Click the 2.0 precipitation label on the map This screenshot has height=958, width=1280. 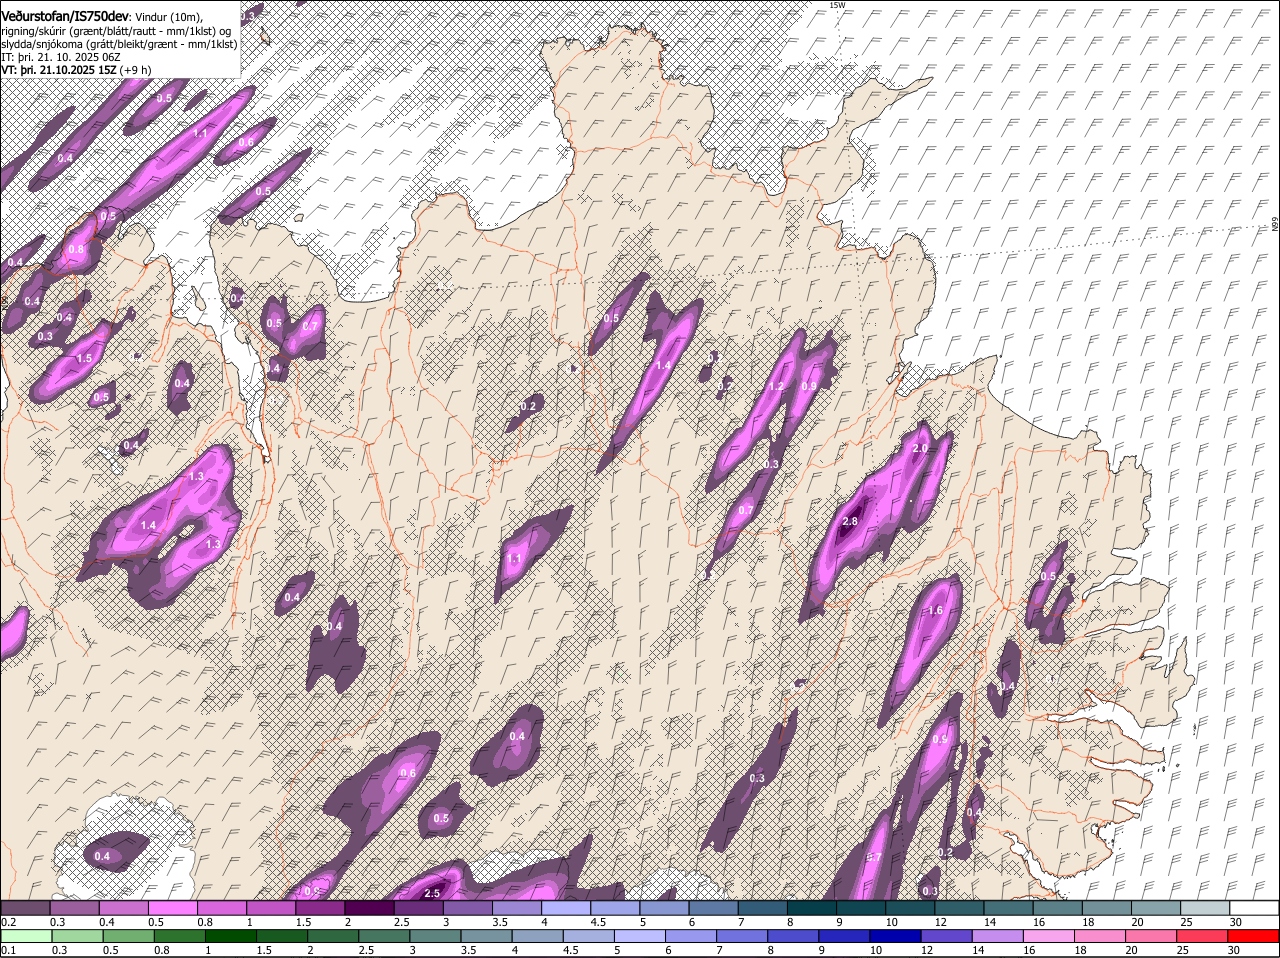(920, 448)
